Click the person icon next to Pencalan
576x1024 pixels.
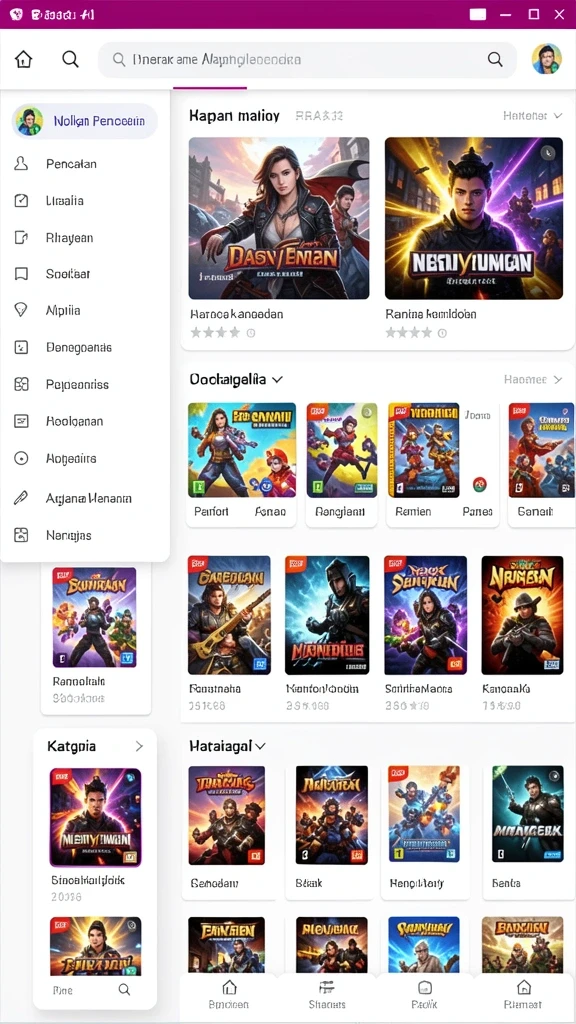(21, 163)
